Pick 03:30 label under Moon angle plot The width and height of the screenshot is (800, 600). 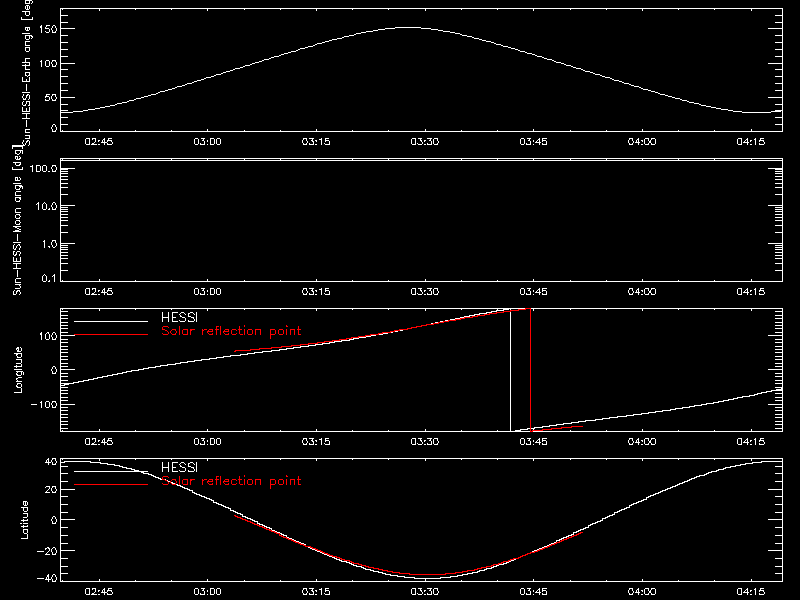pyautogui.click(x=424, y=292)
